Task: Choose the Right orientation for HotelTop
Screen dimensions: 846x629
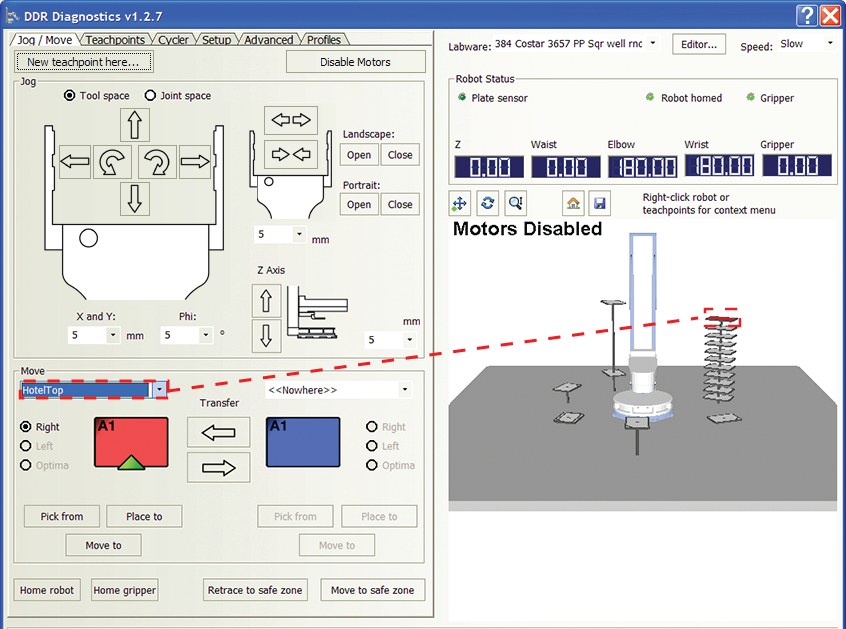Action: click(27, 427)
